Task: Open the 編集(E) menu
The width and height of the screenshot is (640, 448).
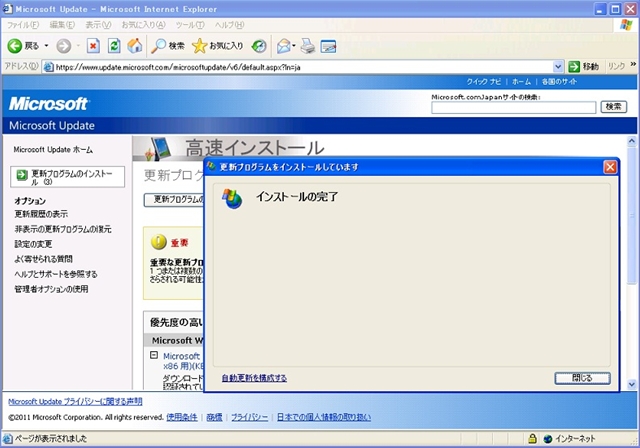Action: pos(62,25)
